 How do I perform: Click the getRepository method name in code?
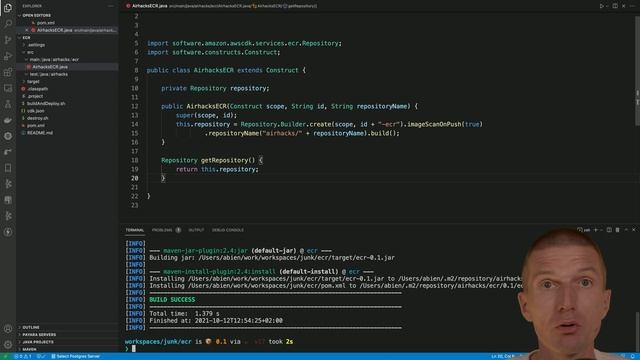pyautogui.click(x=224, y=160)
